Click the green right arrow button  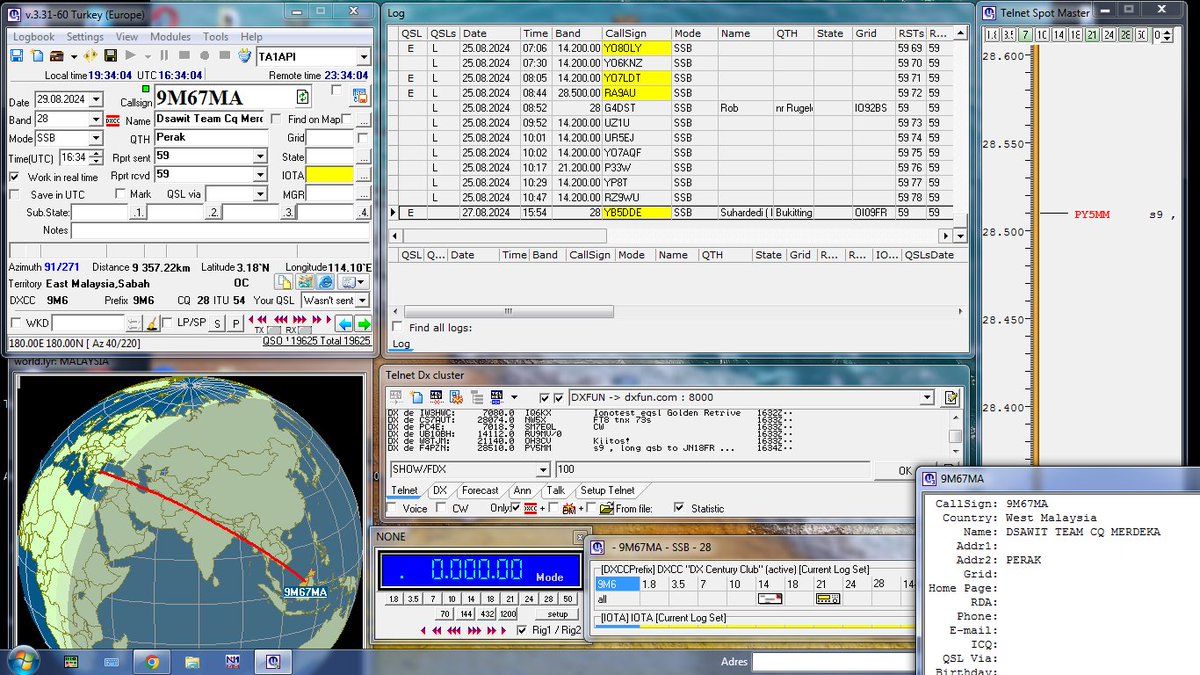click(363, 324)
